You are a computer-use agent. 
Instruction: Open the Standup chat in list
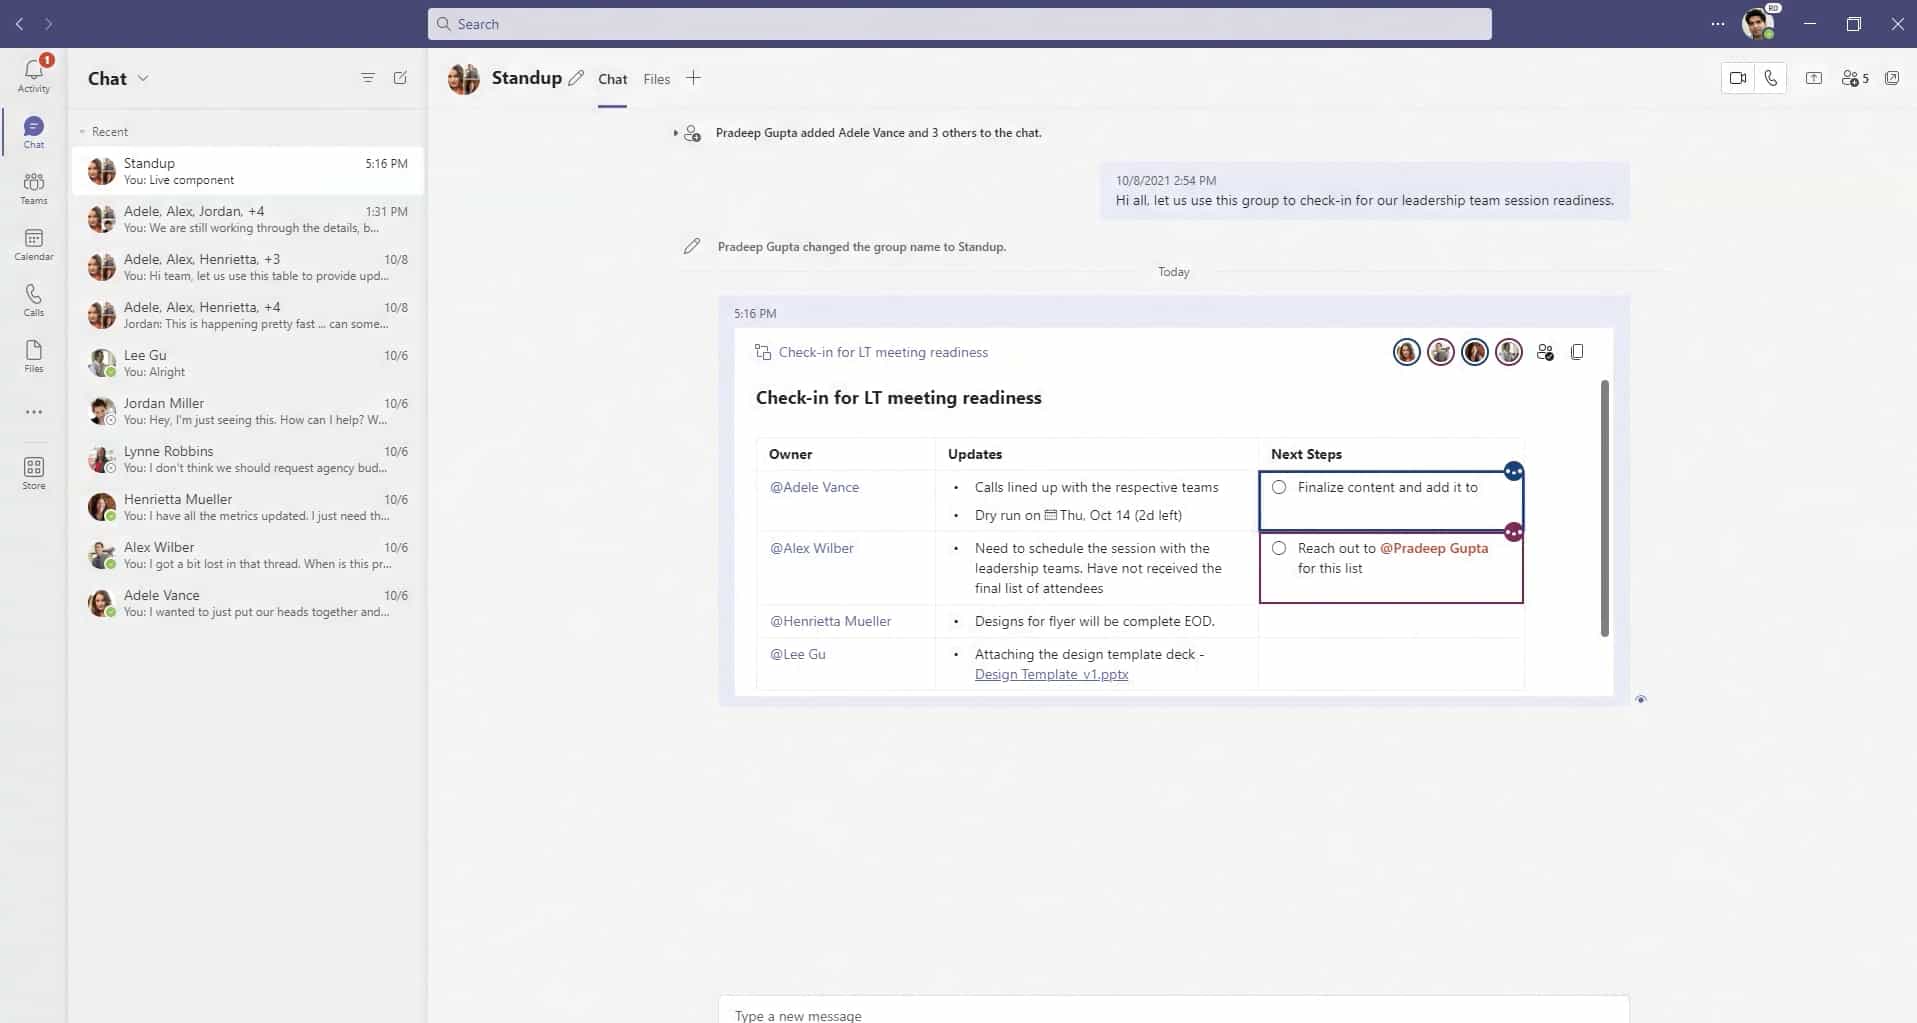247,171
